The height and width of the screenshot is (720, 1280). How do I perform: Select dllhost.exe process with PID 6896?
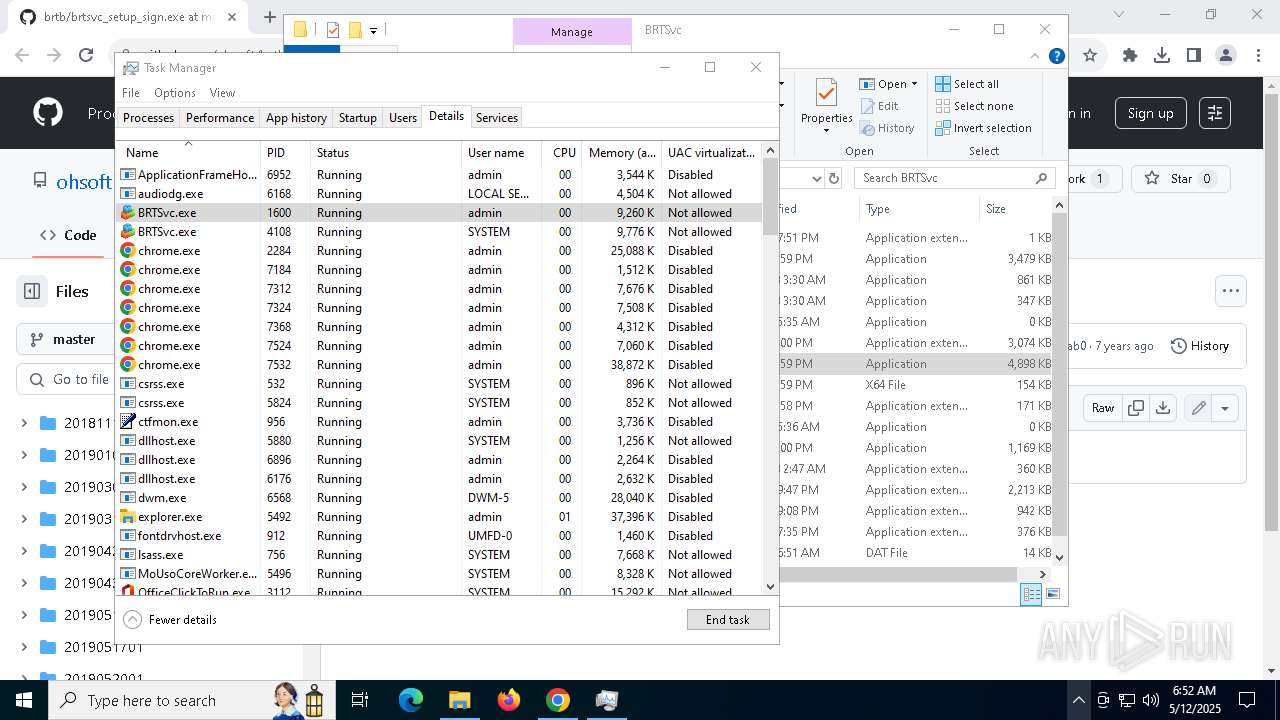(439, 459)
